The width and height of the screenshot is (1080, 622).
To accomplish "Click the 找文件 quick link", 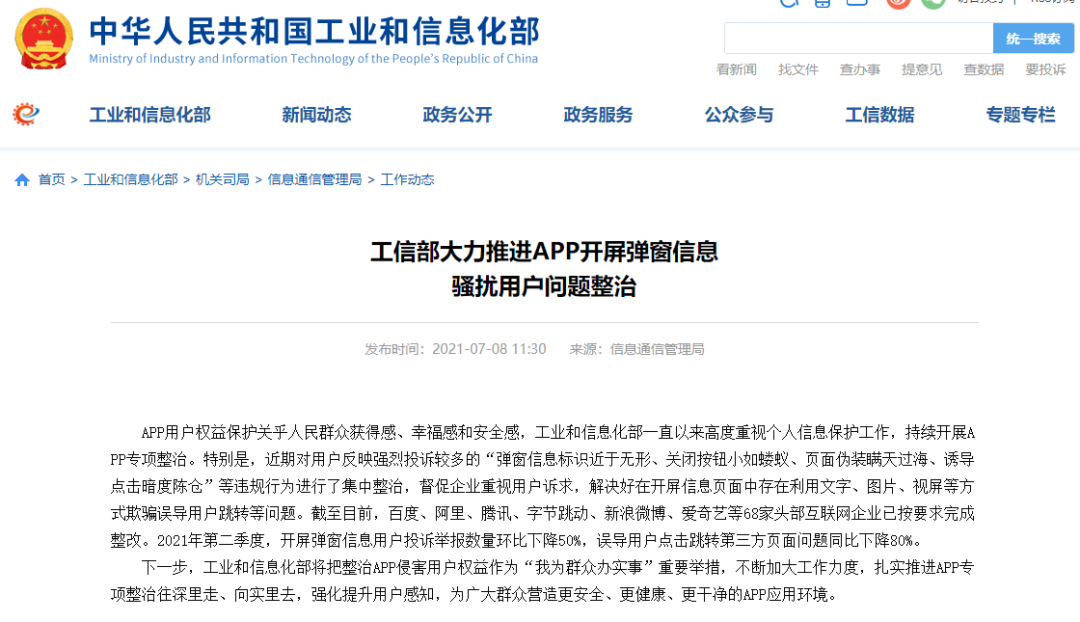I will (x=798, y=69).
